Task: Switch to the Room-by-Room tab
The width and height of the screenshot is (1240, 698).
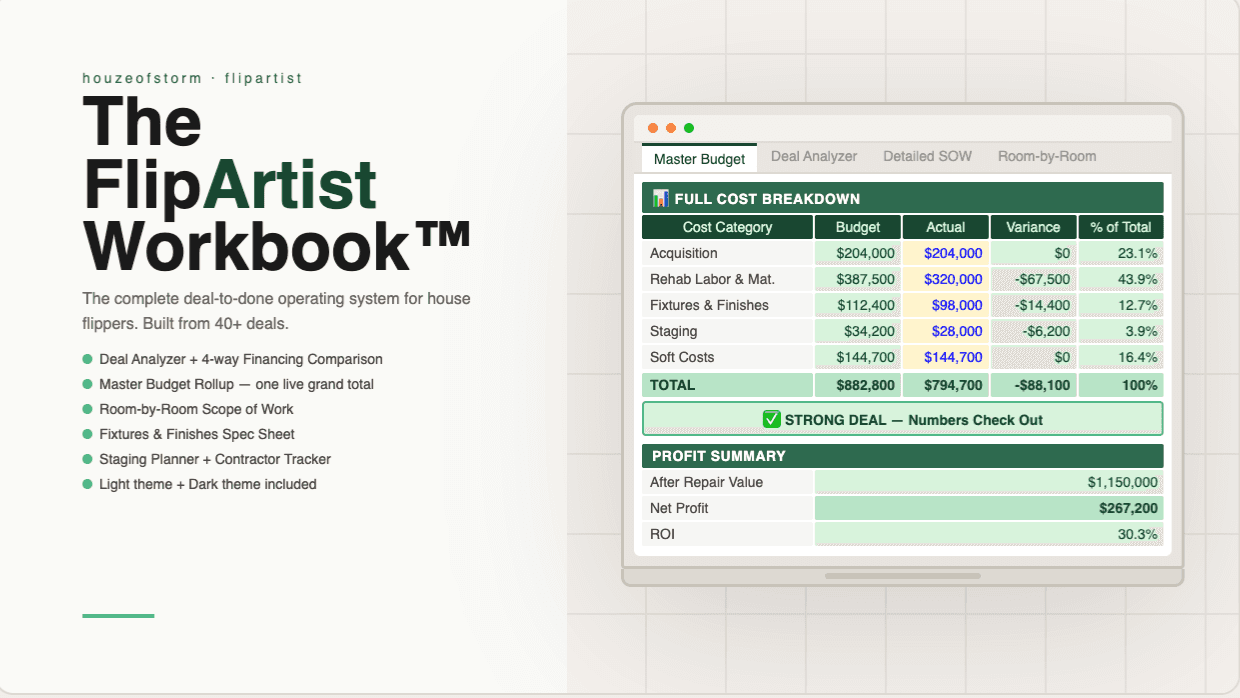Action: (1047, 156)
